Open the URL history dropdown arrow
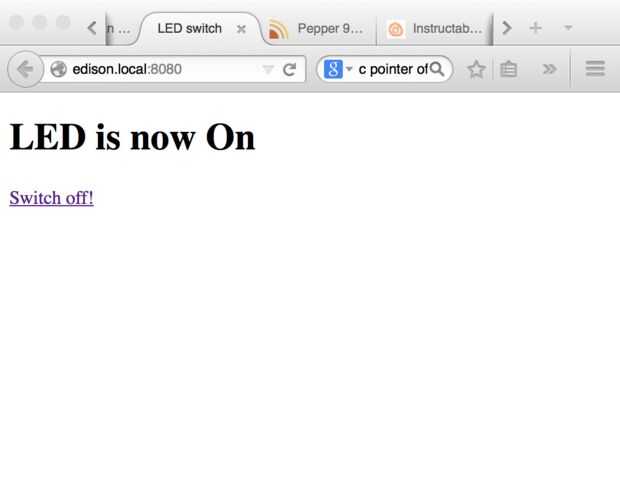The width and height of the screenshot is (620, 504). 268,70
